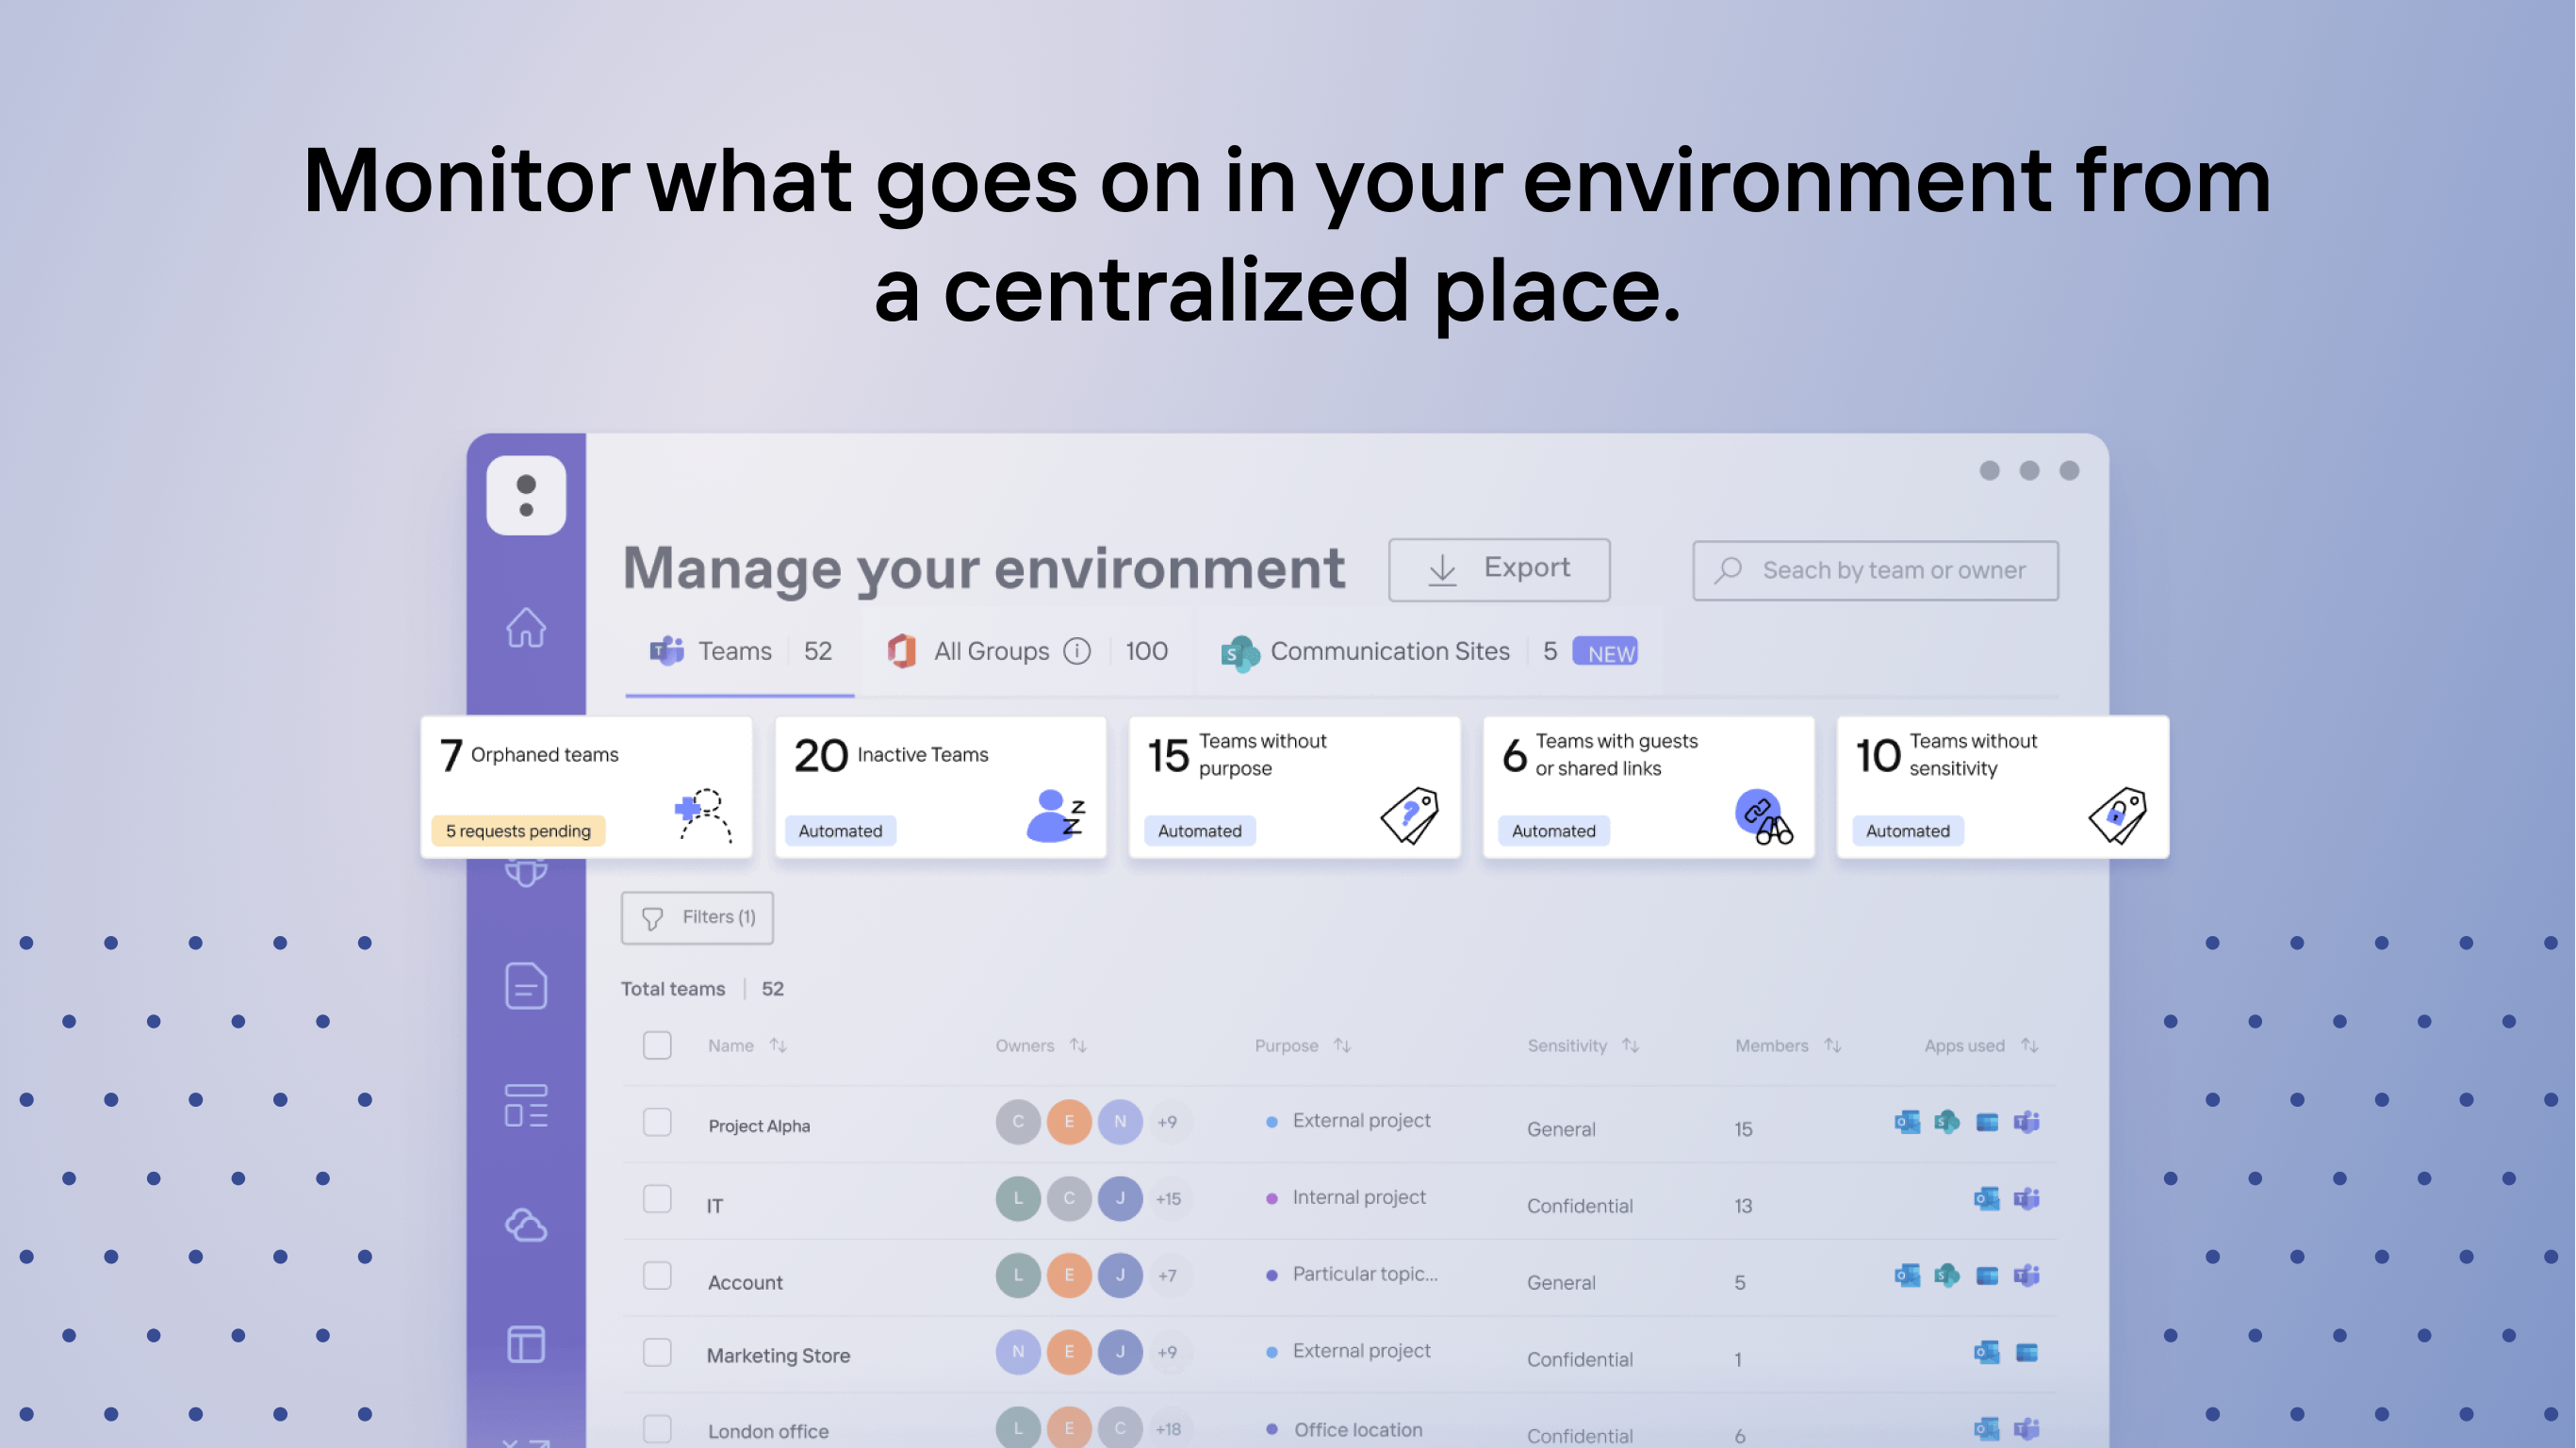Screen dimensions: 2576x1448
Task: Open the layout table icon in sidebar
Action: coord(525,1344)
